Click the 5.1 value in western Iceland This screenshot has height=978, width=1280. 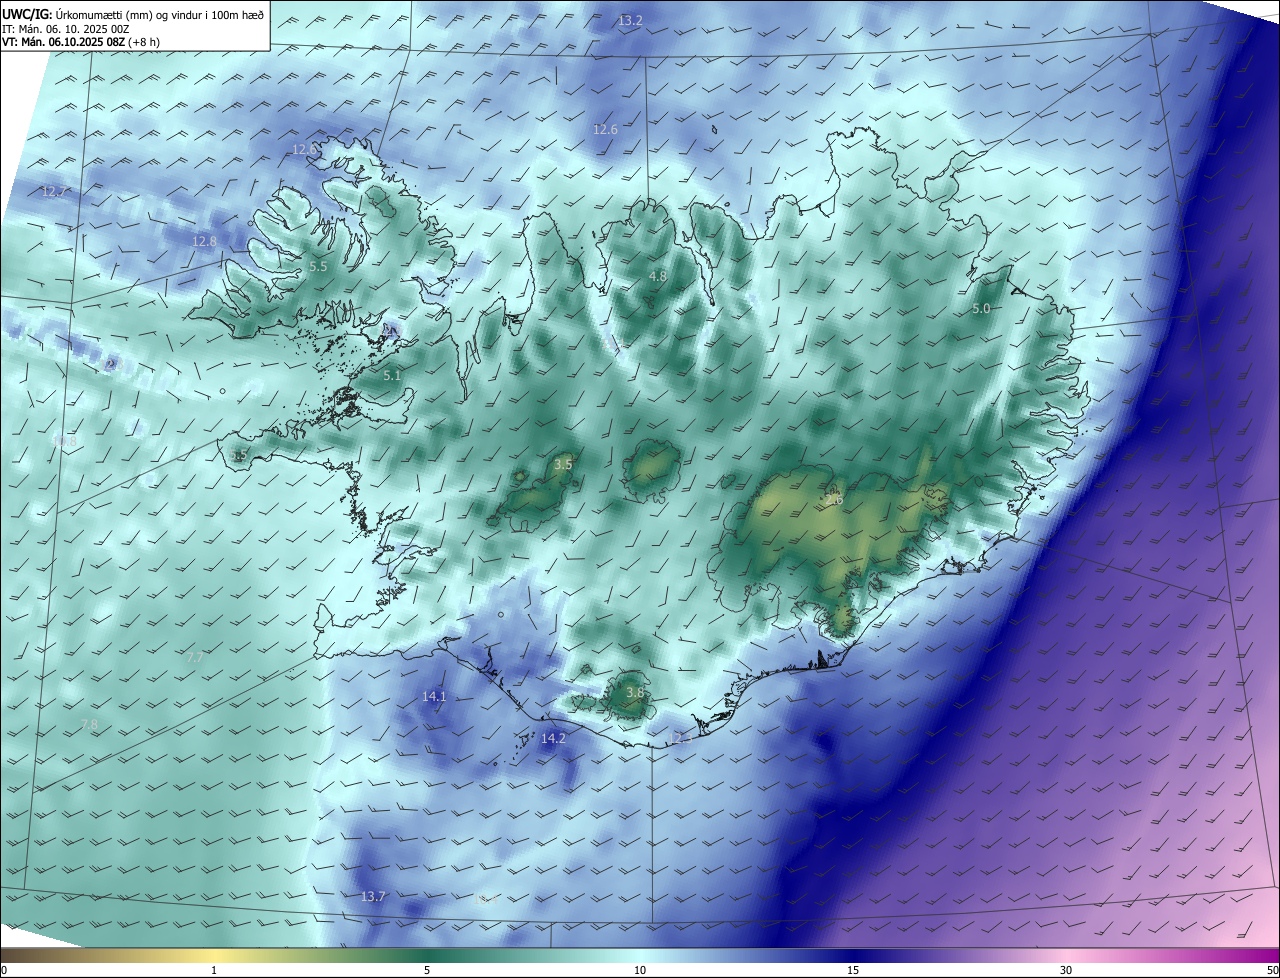pyautogui.click(x=392, y=376)
